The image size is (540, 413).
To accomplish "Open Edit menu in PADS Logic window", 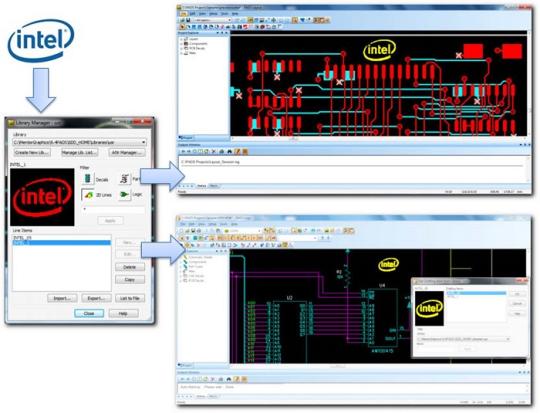I will pyautogui.click(x=193, y=224).
